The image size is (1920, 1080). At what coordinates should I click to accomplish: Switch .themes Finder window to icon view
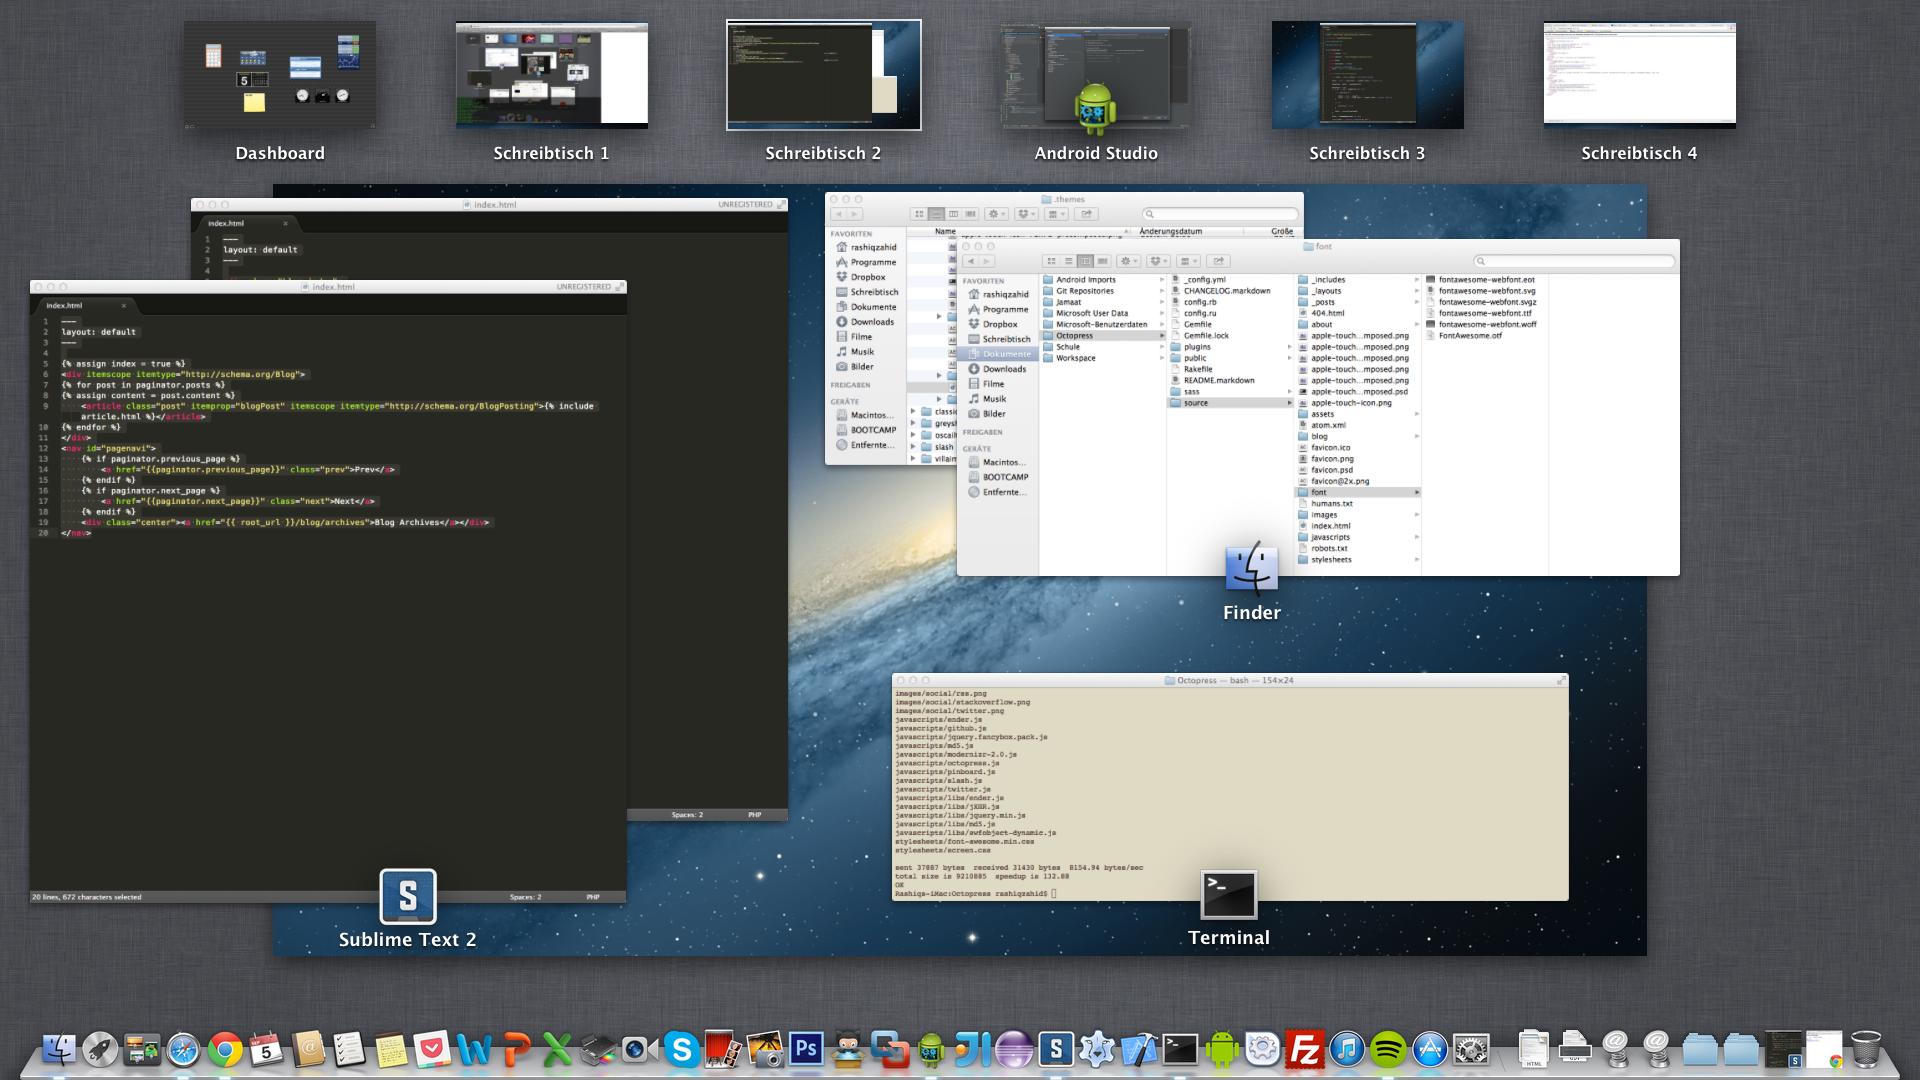point(919,214)
